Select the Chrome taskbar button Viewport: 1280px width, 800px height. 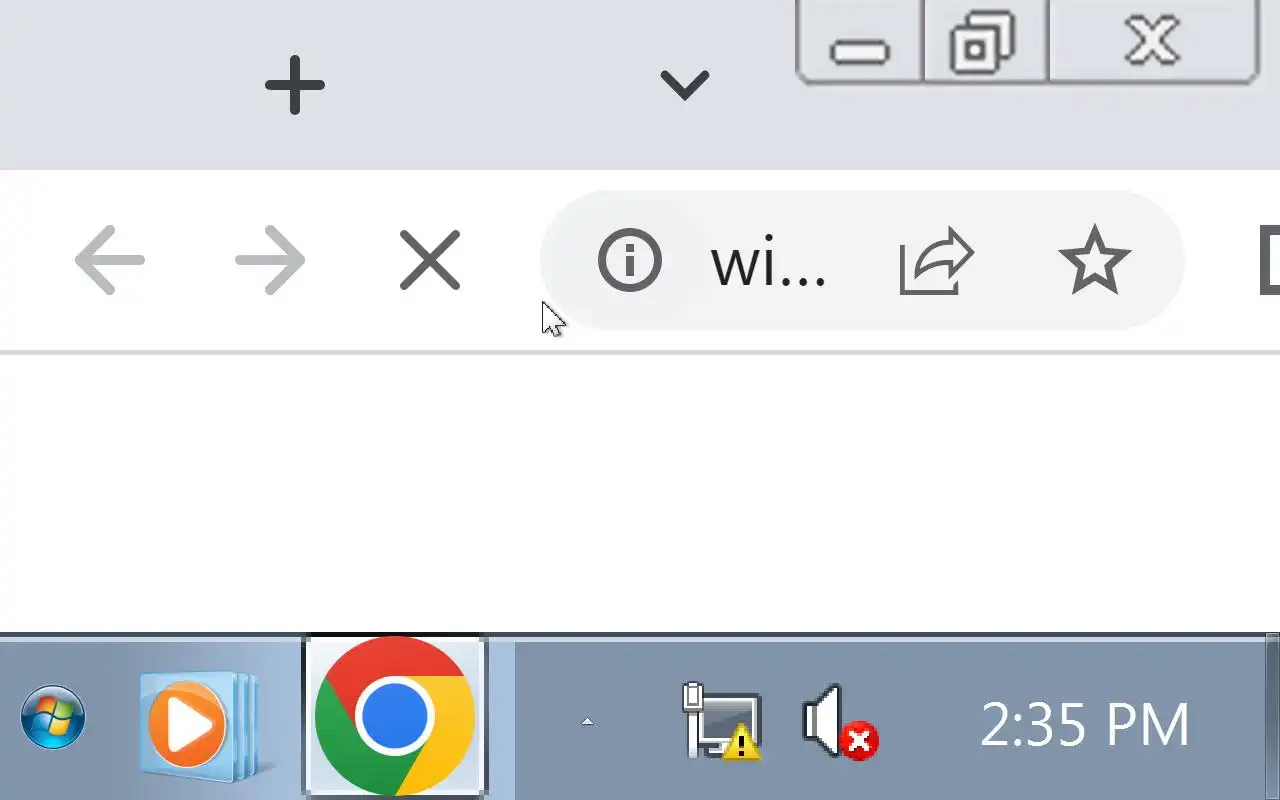395,716
